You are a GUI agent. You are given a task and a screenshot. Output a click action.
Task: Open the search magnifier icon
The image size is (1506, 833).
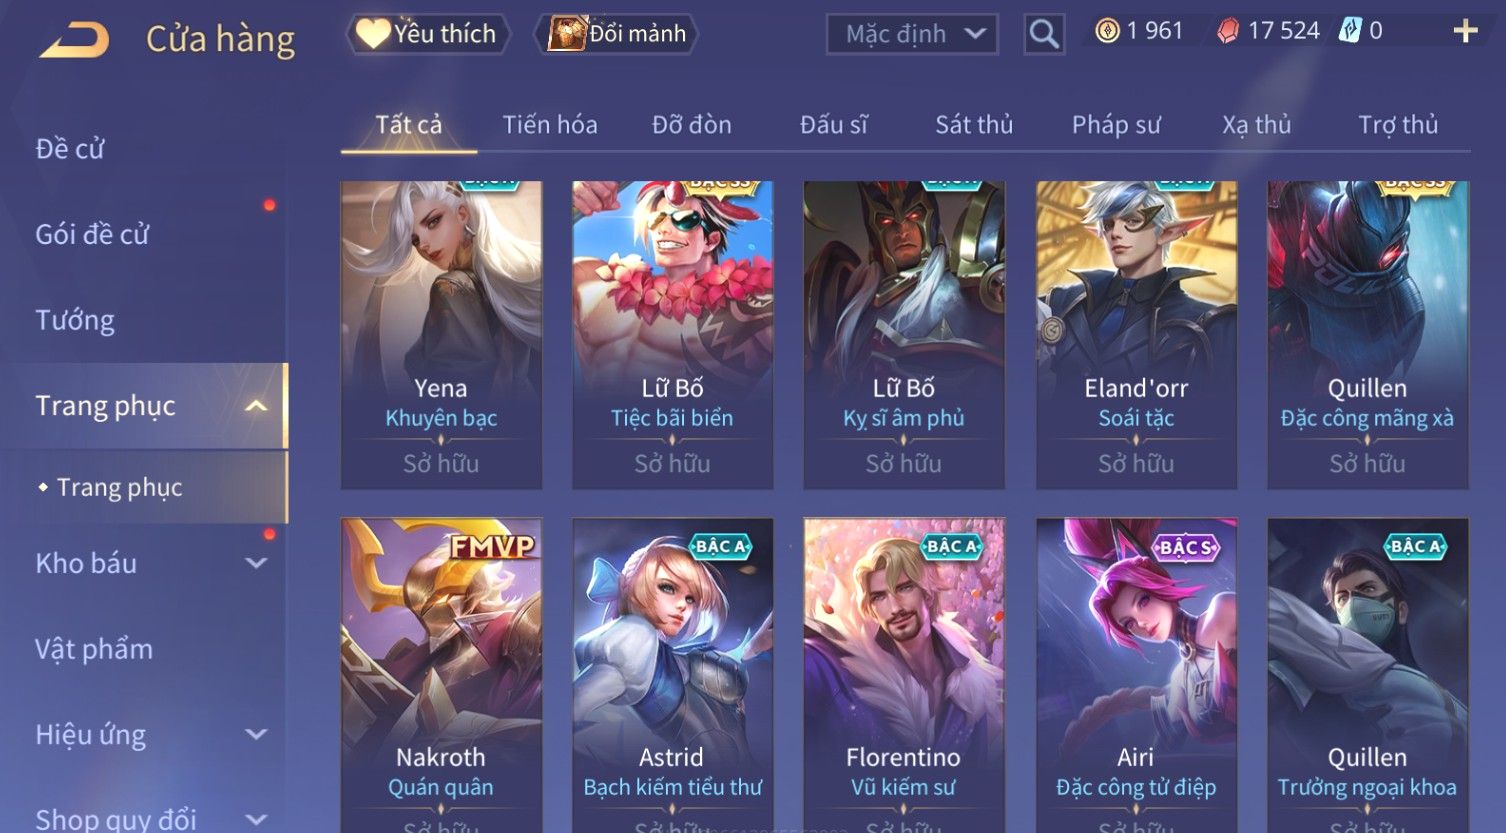coord(1043,34)
